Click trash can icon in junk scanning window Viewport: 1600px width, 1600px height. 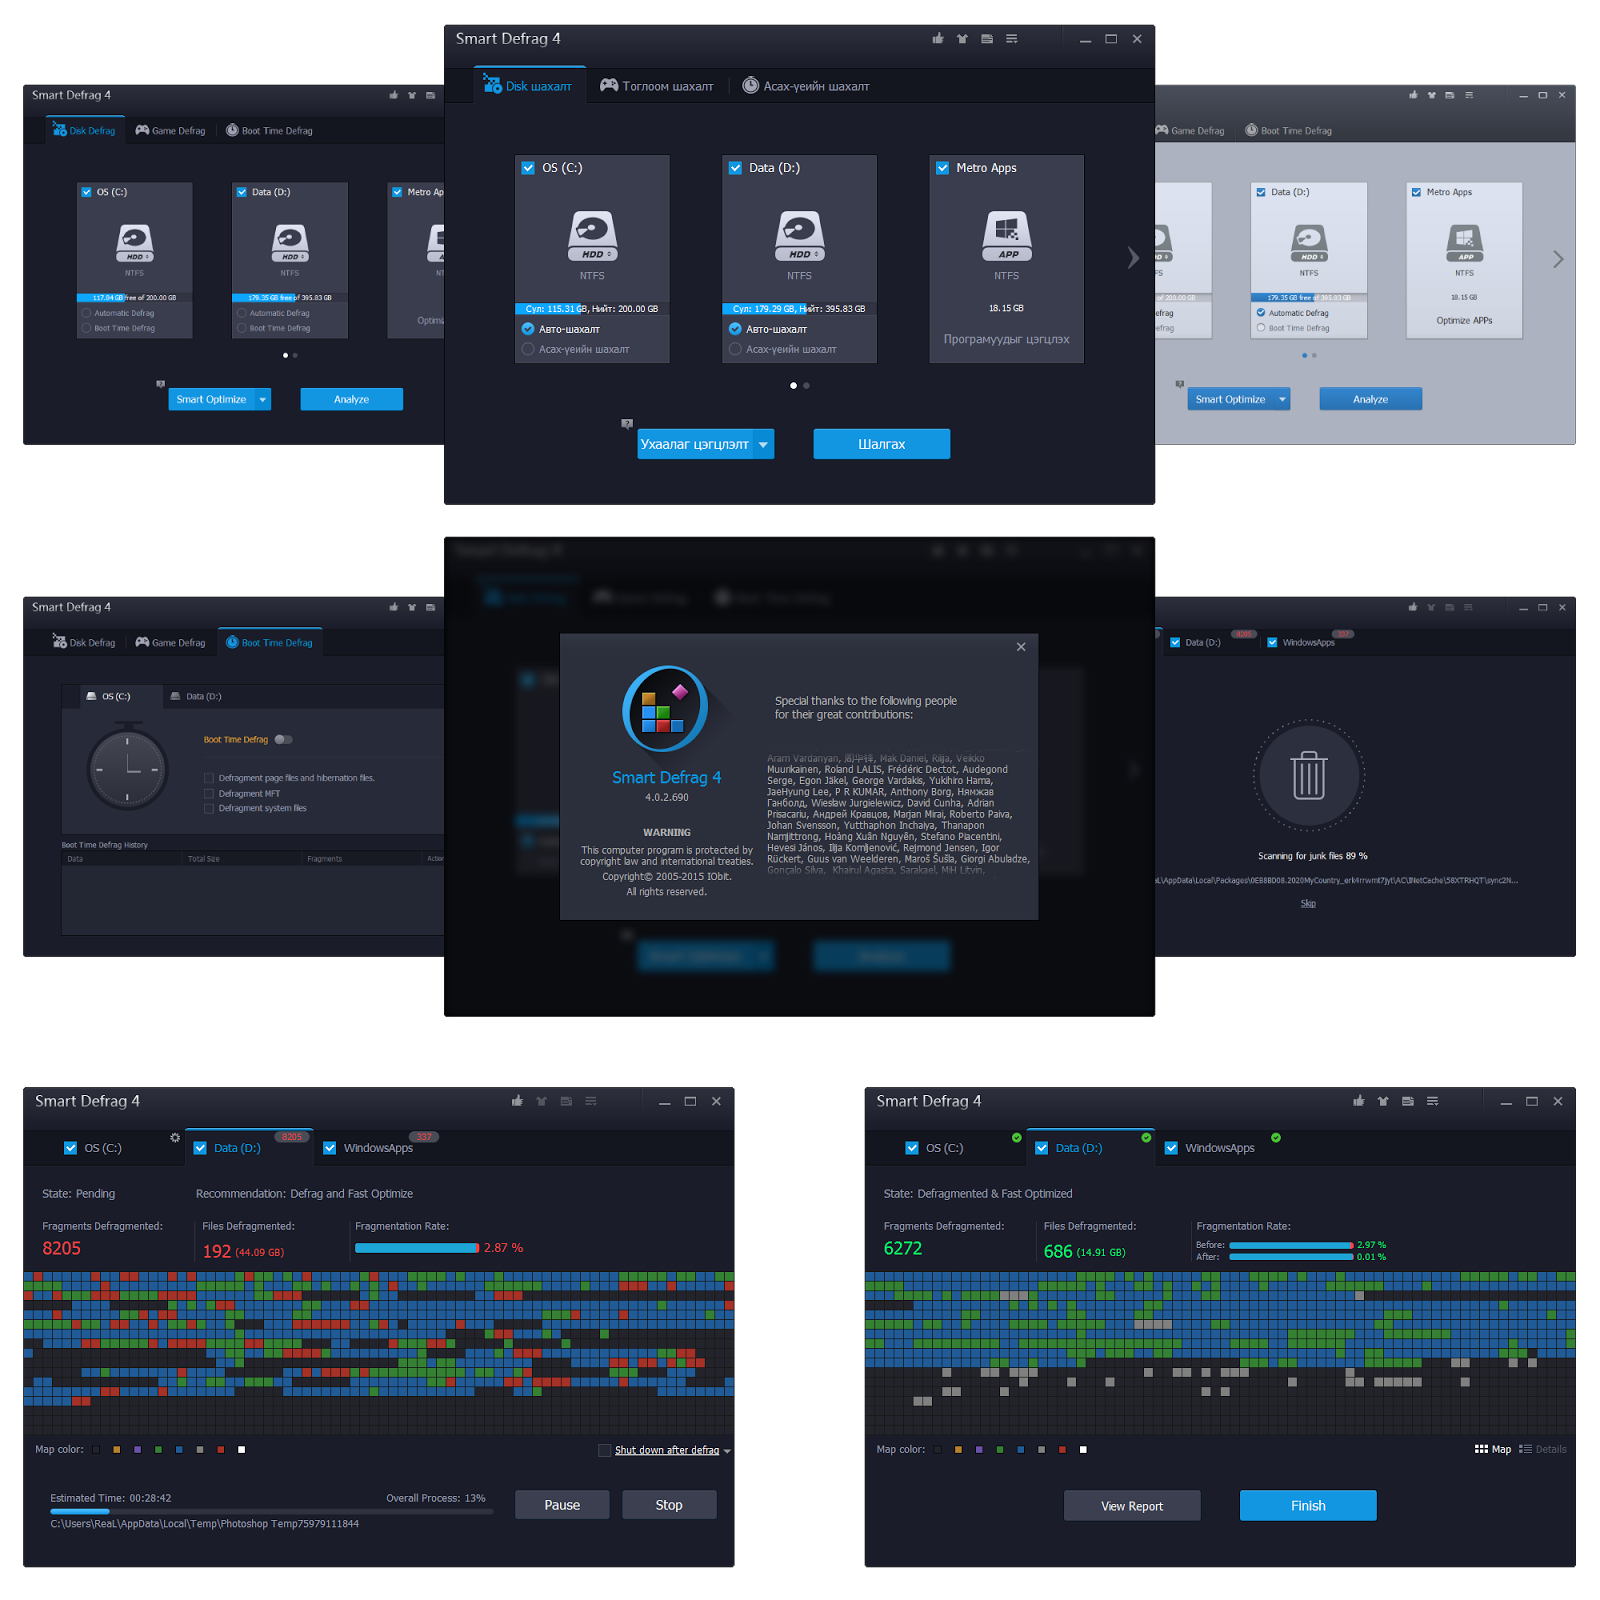pyautogui.click(x=1308, y=776)
